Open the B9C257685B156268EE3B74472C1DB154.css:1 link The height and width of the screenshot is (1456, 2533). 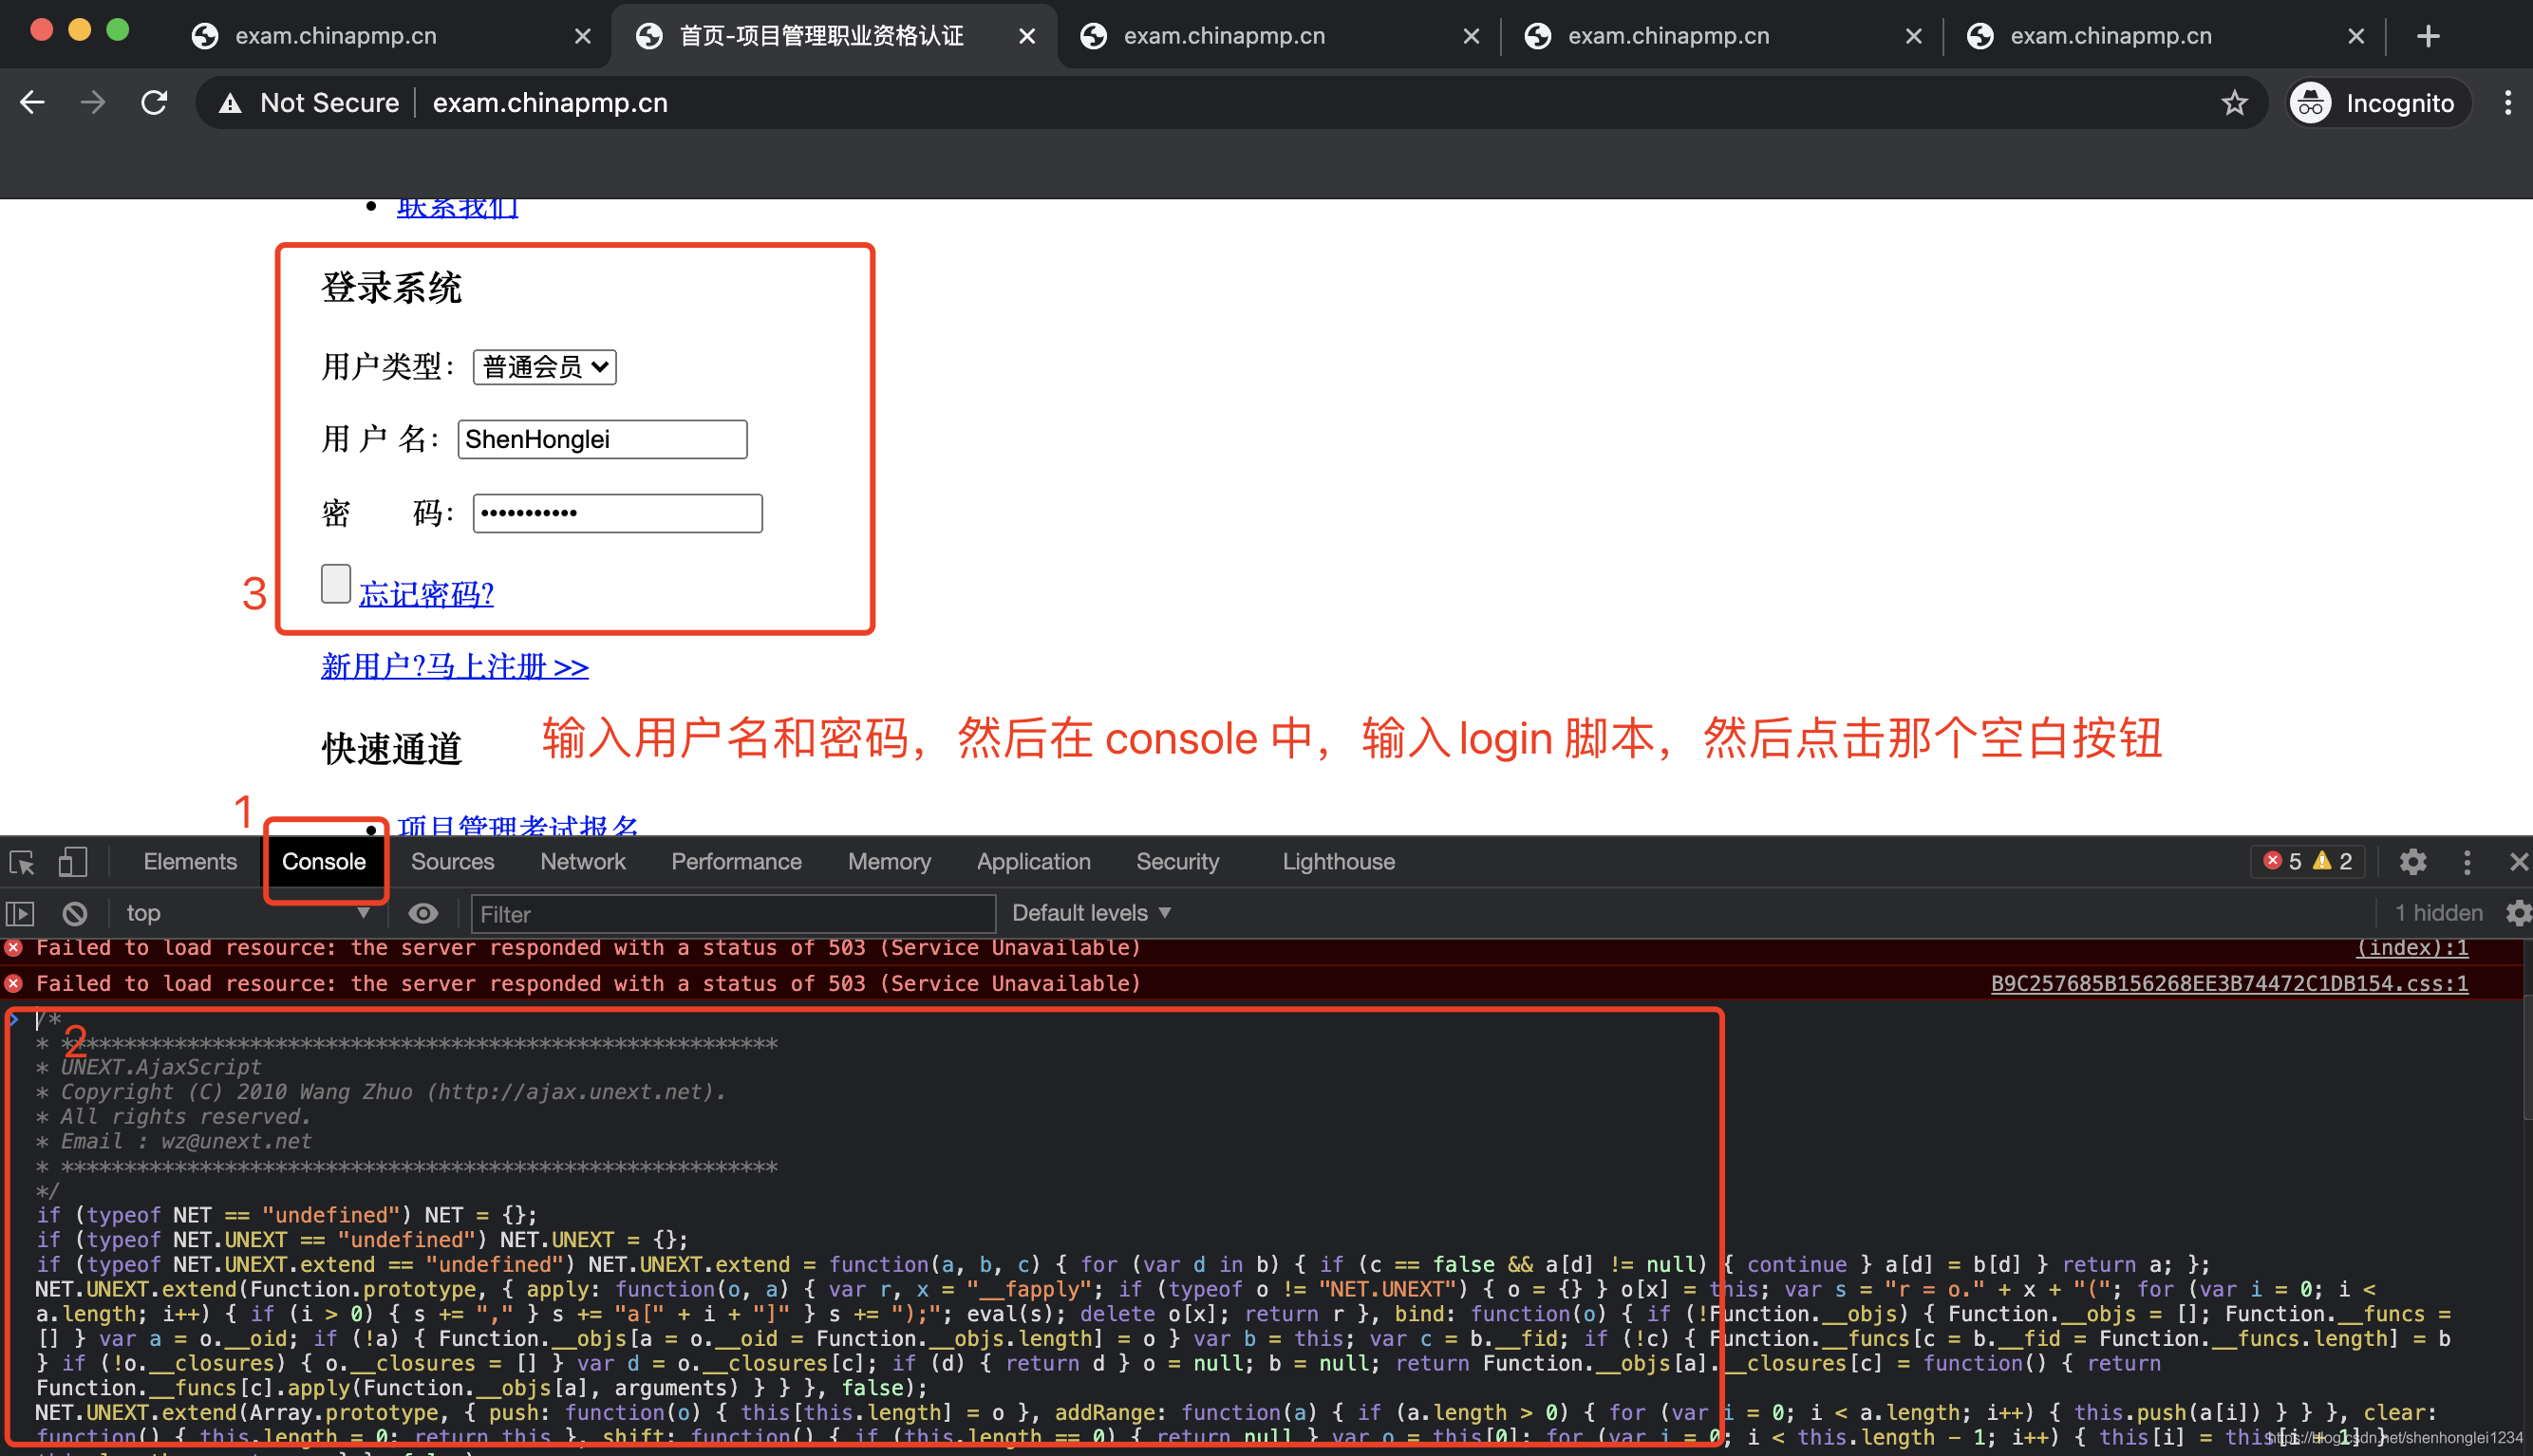[2229, 984]
